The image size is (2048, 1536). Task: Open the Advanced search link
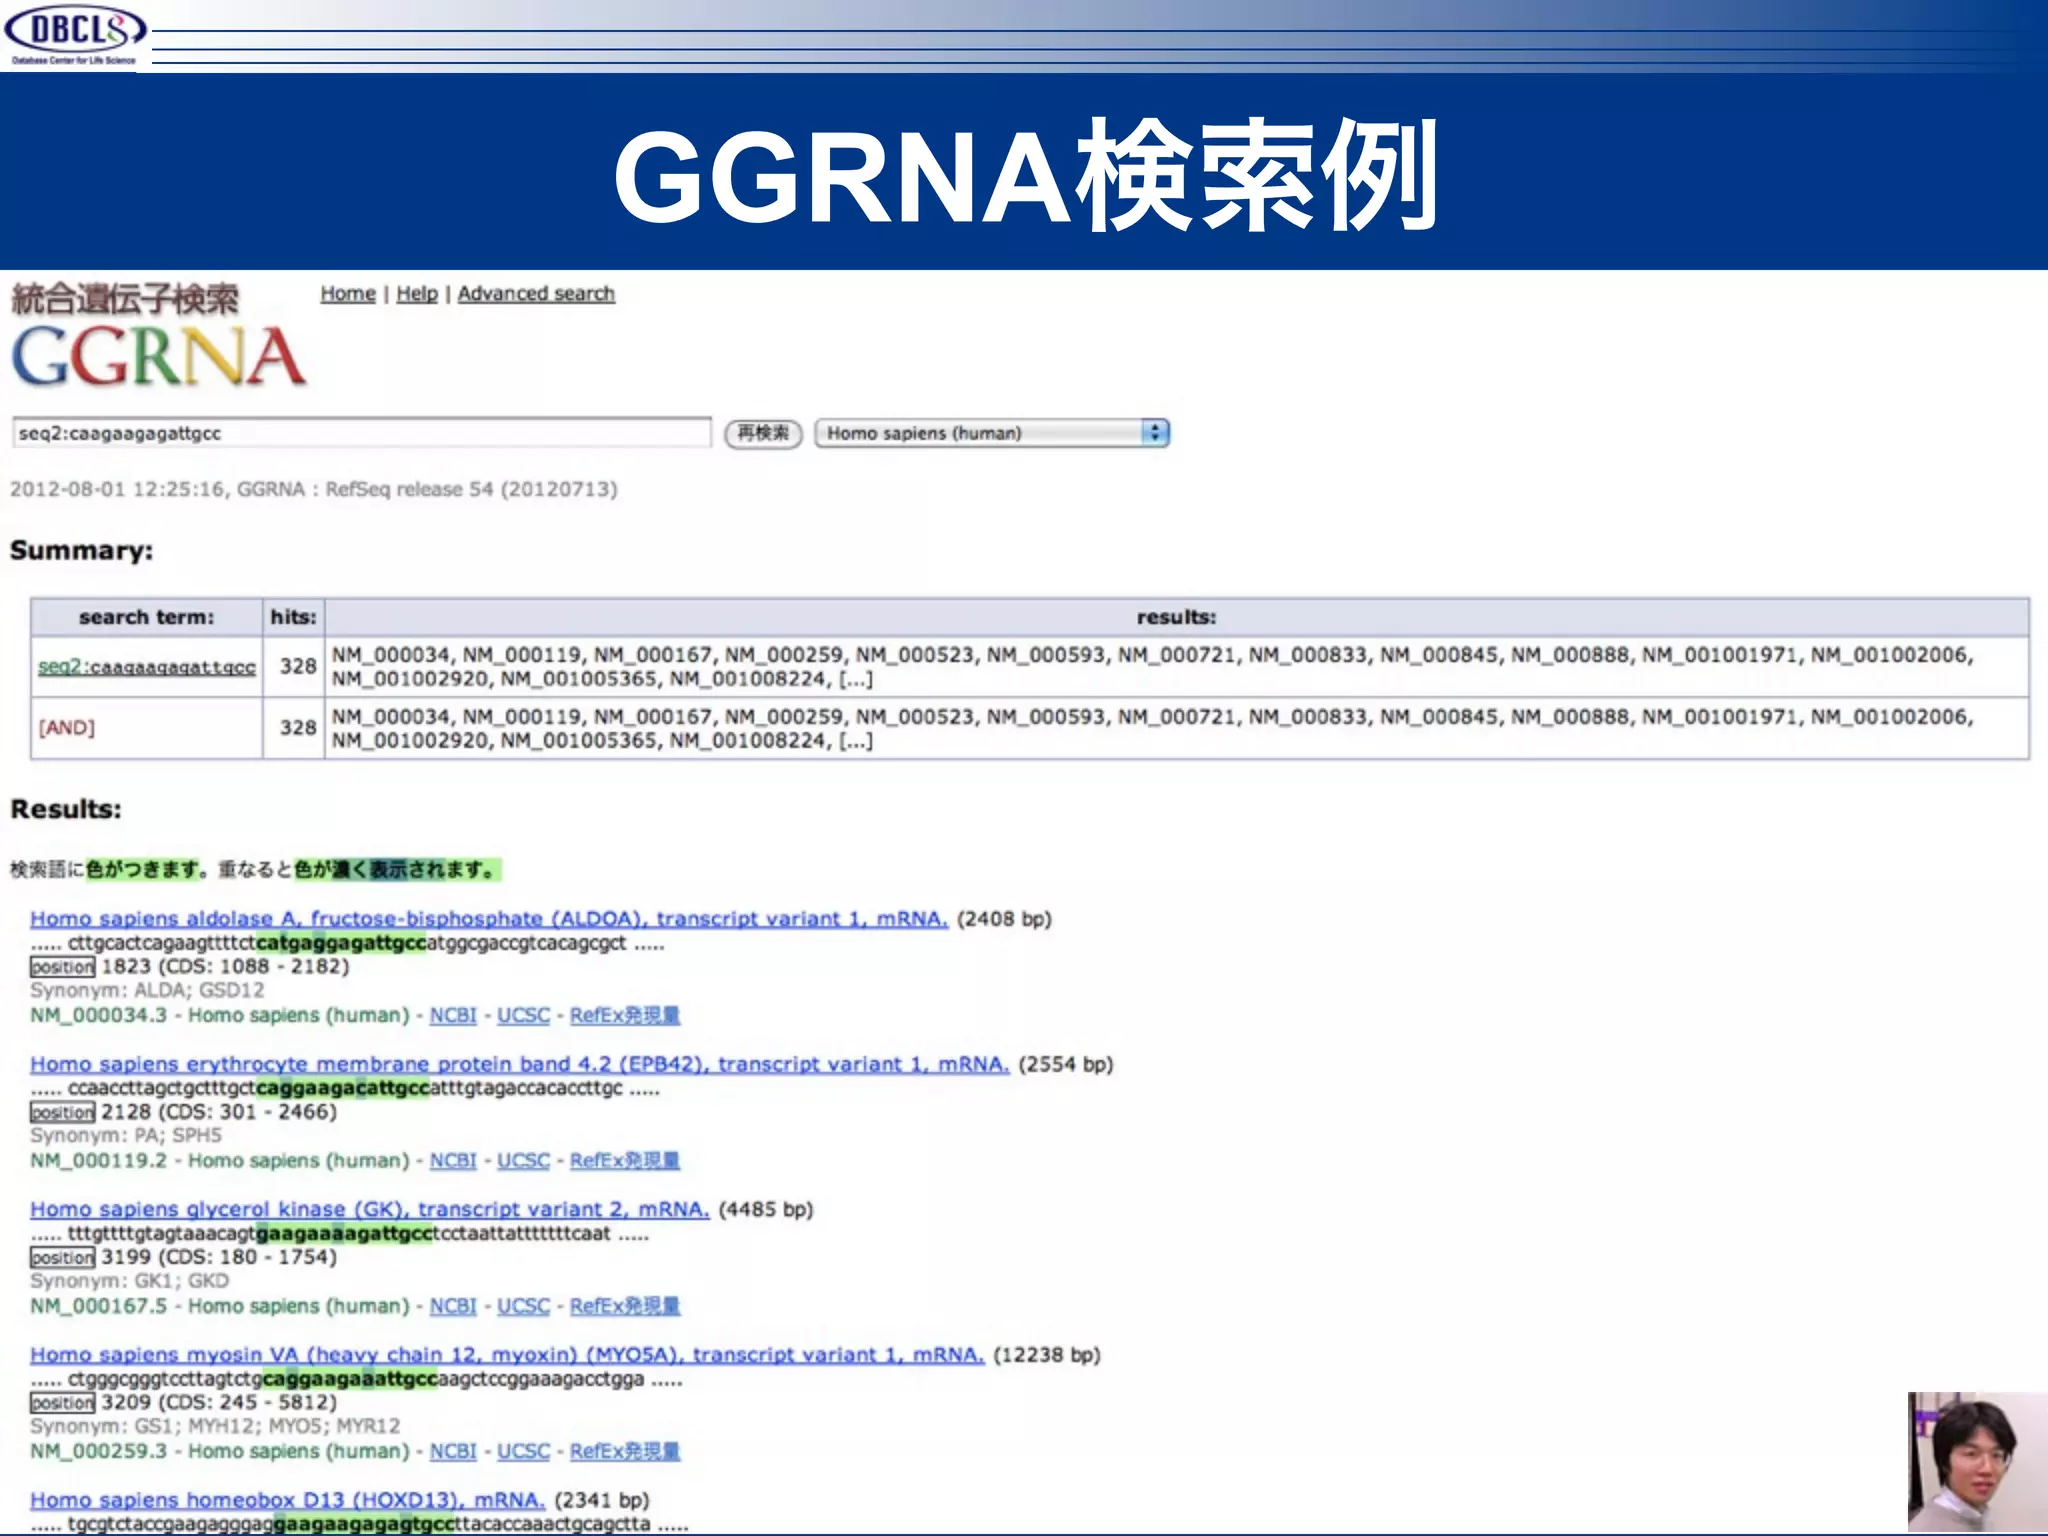(x=536, y=294)
